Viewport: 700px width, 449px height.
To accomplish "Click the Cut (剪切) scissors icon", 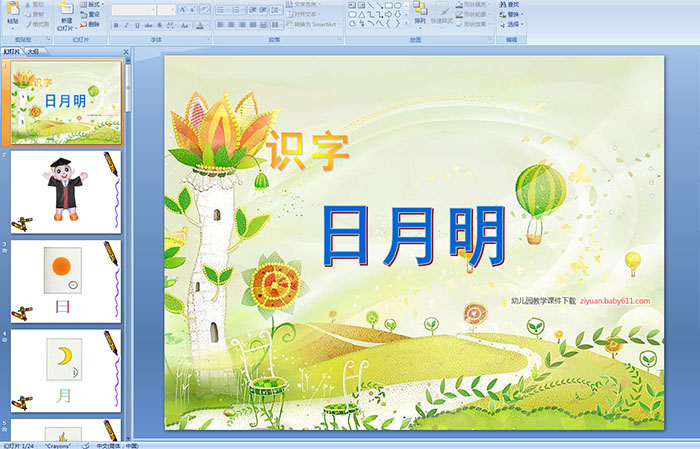I will [28, 5].
